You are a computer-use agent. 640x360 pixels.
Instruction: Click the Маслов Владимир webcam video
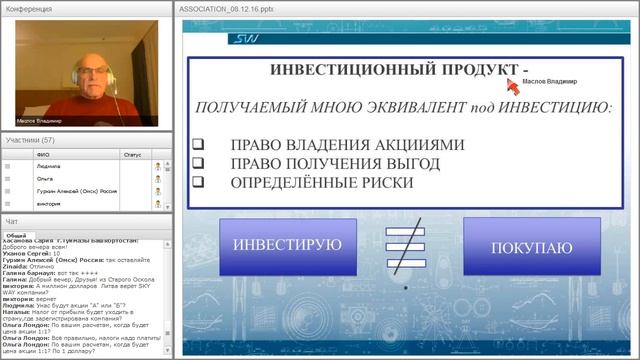[87, 73]
